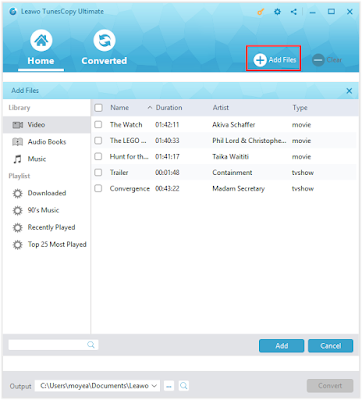
Task: Click the Leawo TunesCopy app logo
Action: click(x=13, y=12)
